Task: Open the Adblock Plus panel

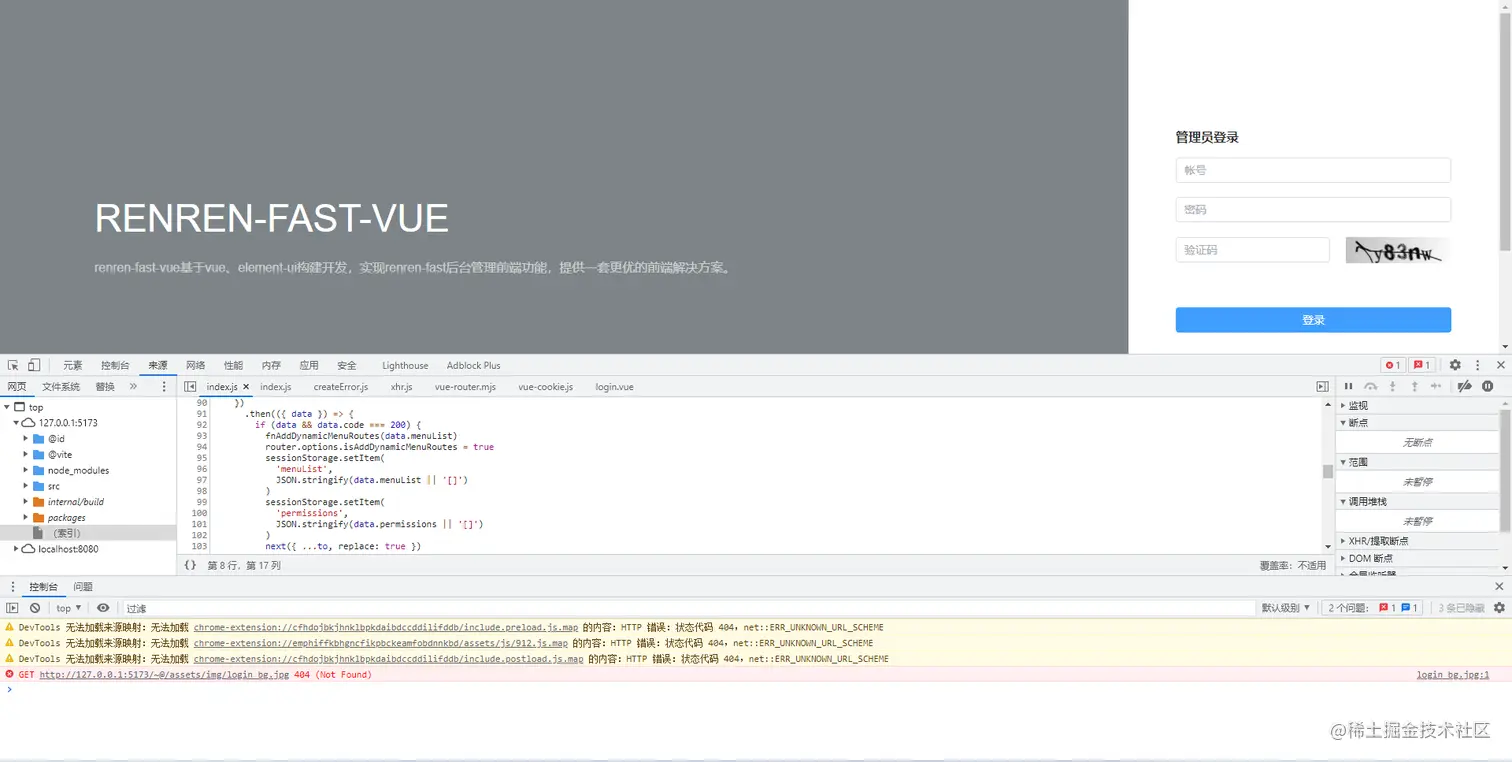Action: (474, 365)
